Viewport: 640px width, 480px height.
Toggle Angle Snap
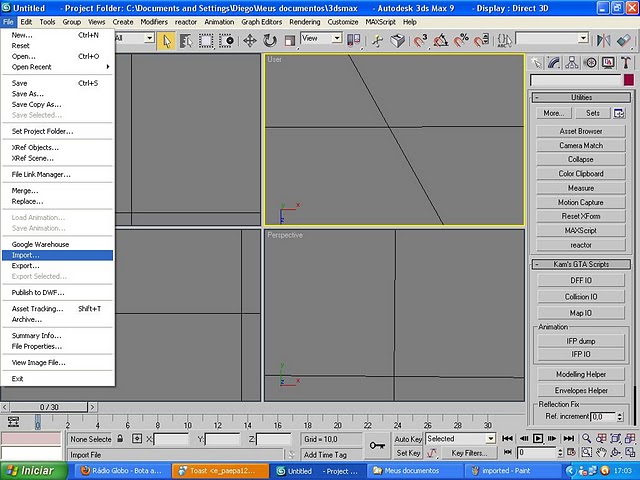click(441, 41)
